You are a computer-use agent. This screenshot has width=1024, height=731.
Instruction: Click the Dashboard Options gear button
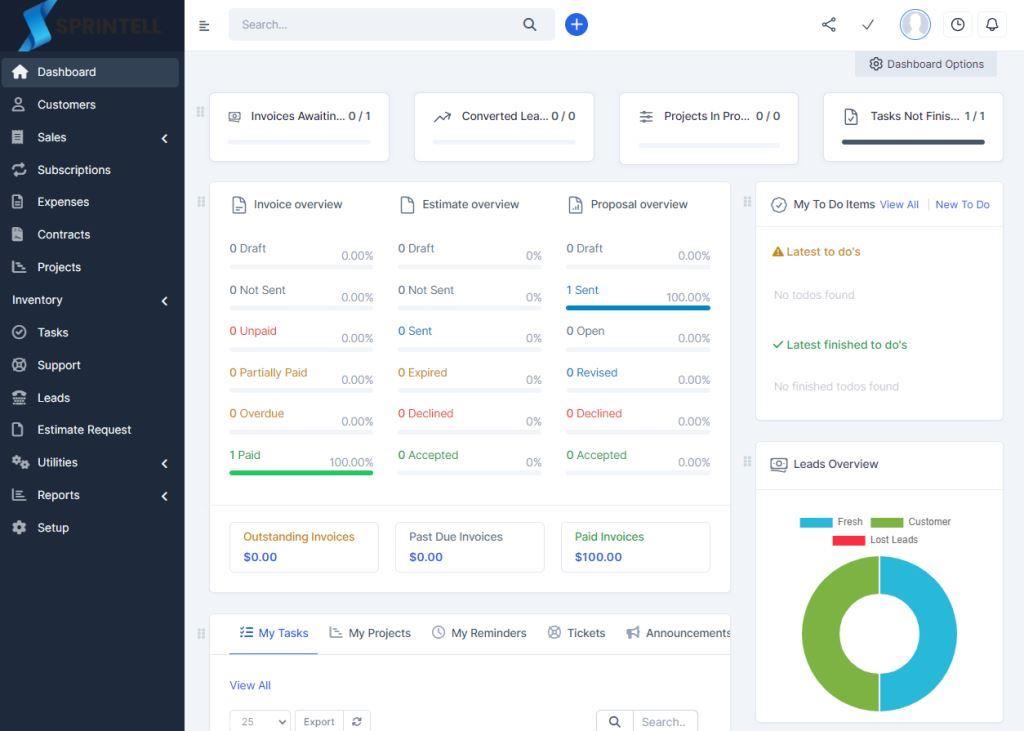coord(925,64)
